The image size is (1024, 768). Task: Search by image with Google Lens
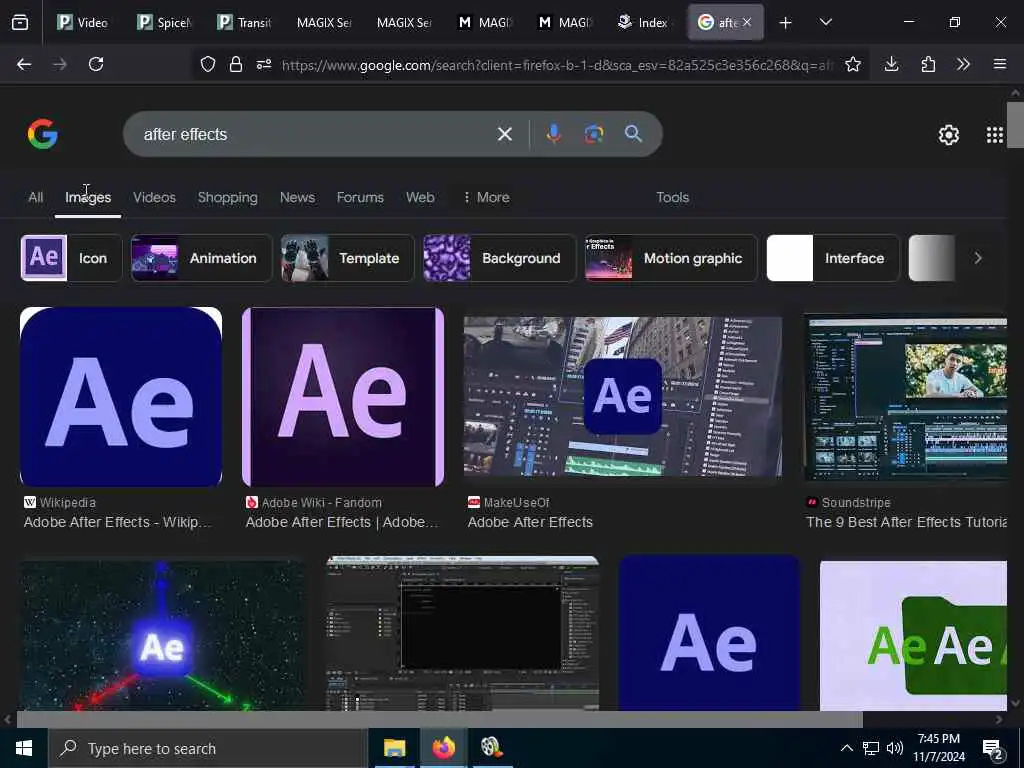(x=594, y=134)
